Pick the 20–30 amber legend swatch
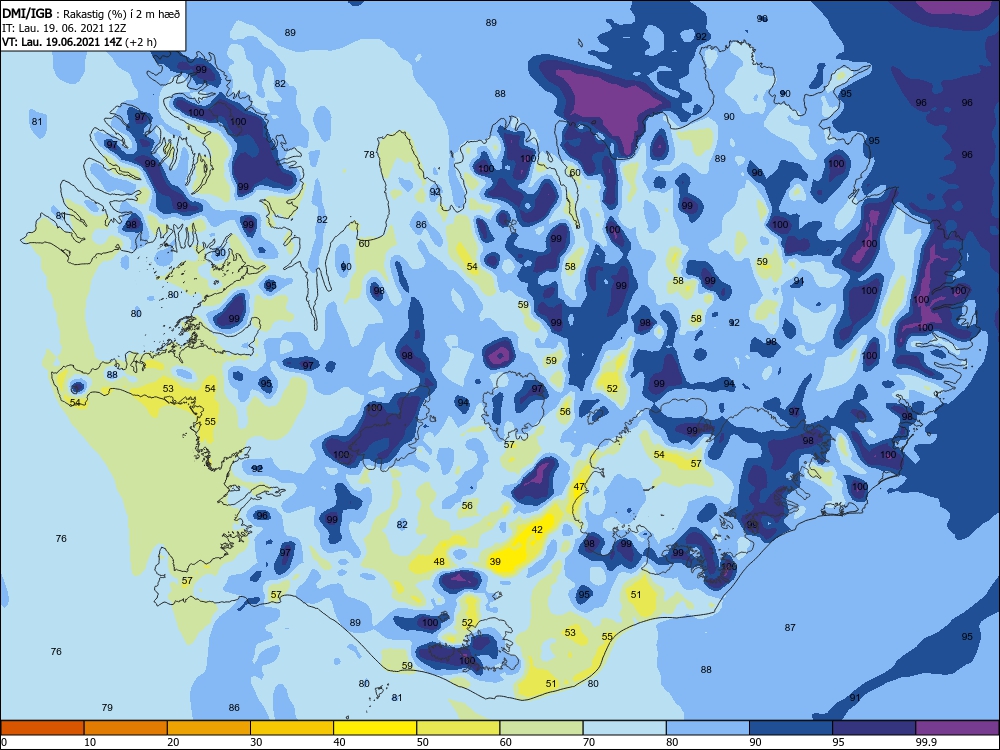Viewport: 1000px width, 750px height. 209,728
